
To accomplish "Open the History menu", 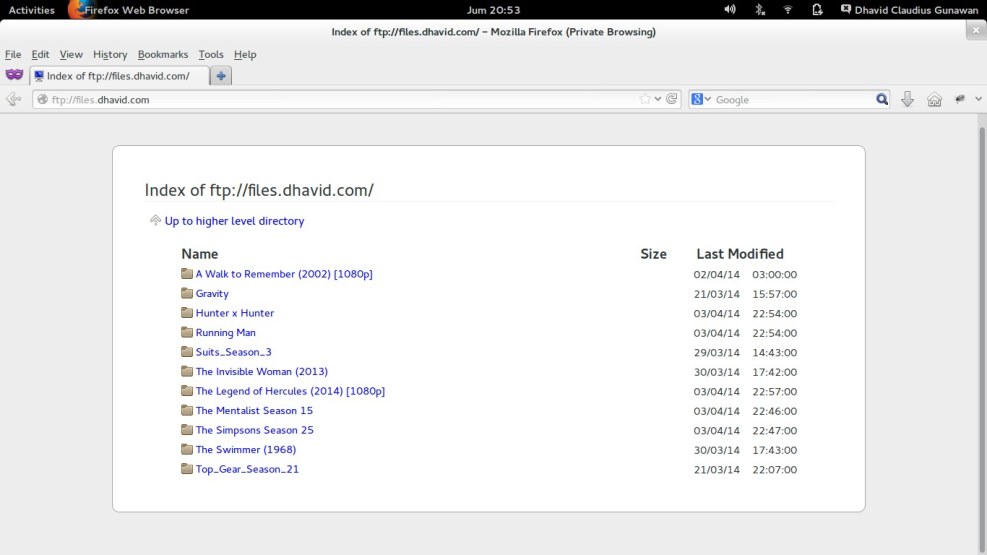I will click(110, 54).
